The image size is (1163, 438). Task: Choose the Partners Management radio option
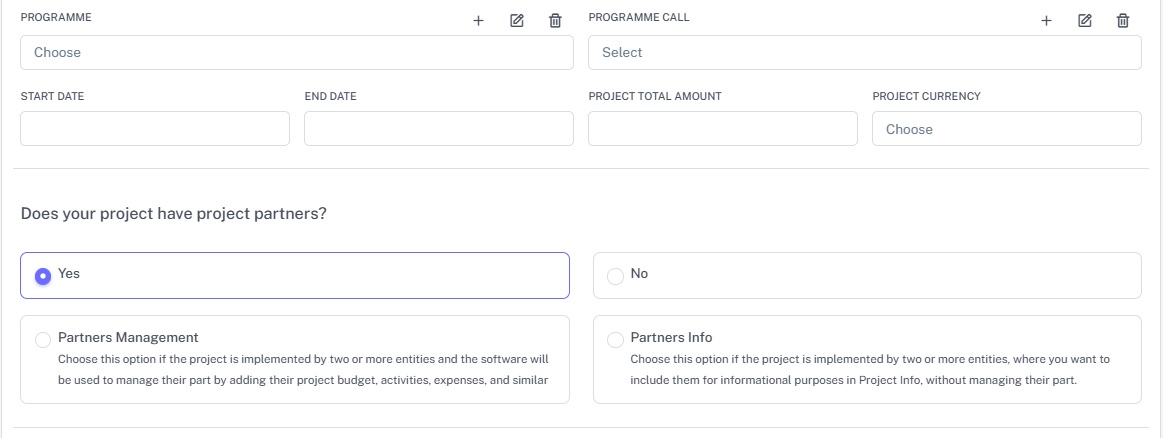[x=43, y=340]
